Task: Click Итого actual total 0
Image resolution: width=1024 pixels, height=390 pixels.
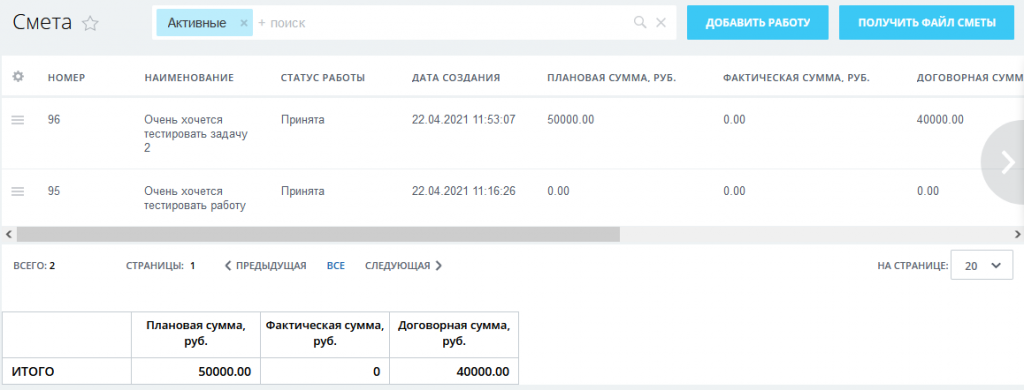Action: coord(377,372)
